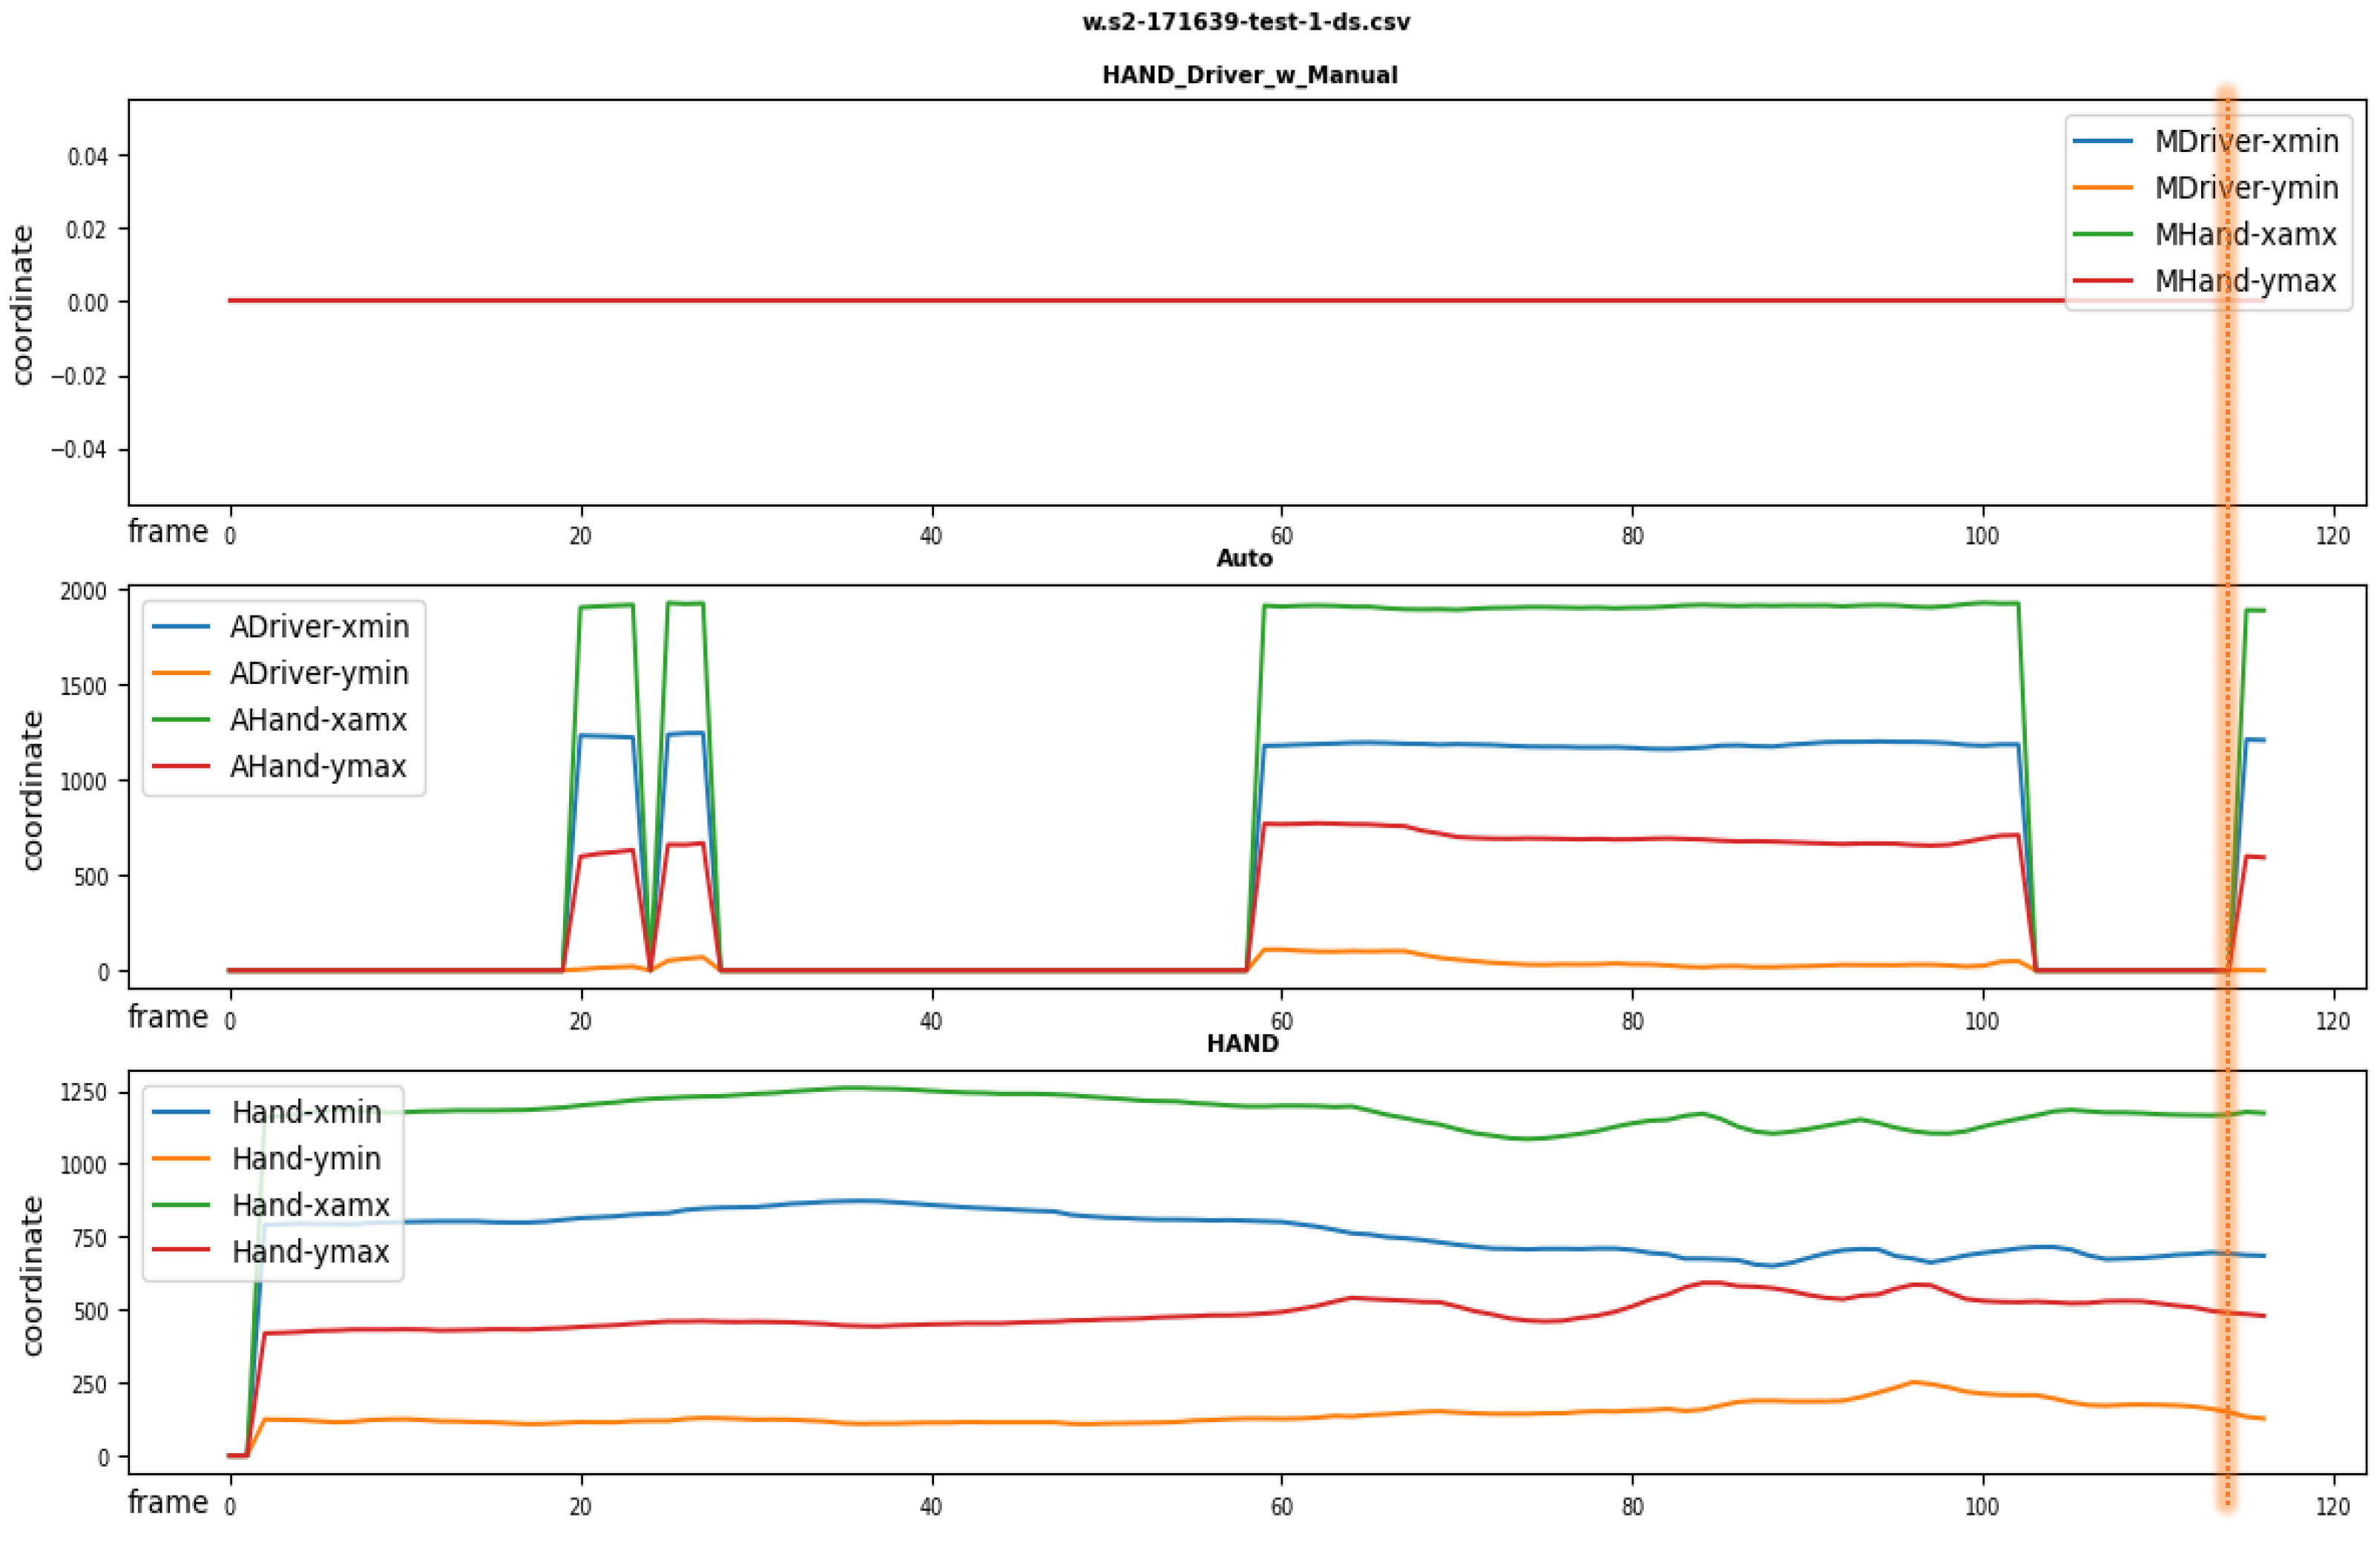Click the 2000 tick label on the Auto plot
Viewport: 2380px width, 1557px height.
click(82, 591)
